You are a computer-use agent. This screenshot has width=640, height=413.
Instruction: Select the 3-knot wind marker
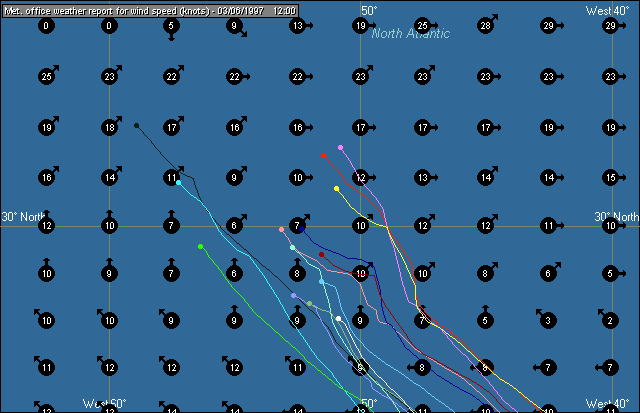[x=548, y=320]
